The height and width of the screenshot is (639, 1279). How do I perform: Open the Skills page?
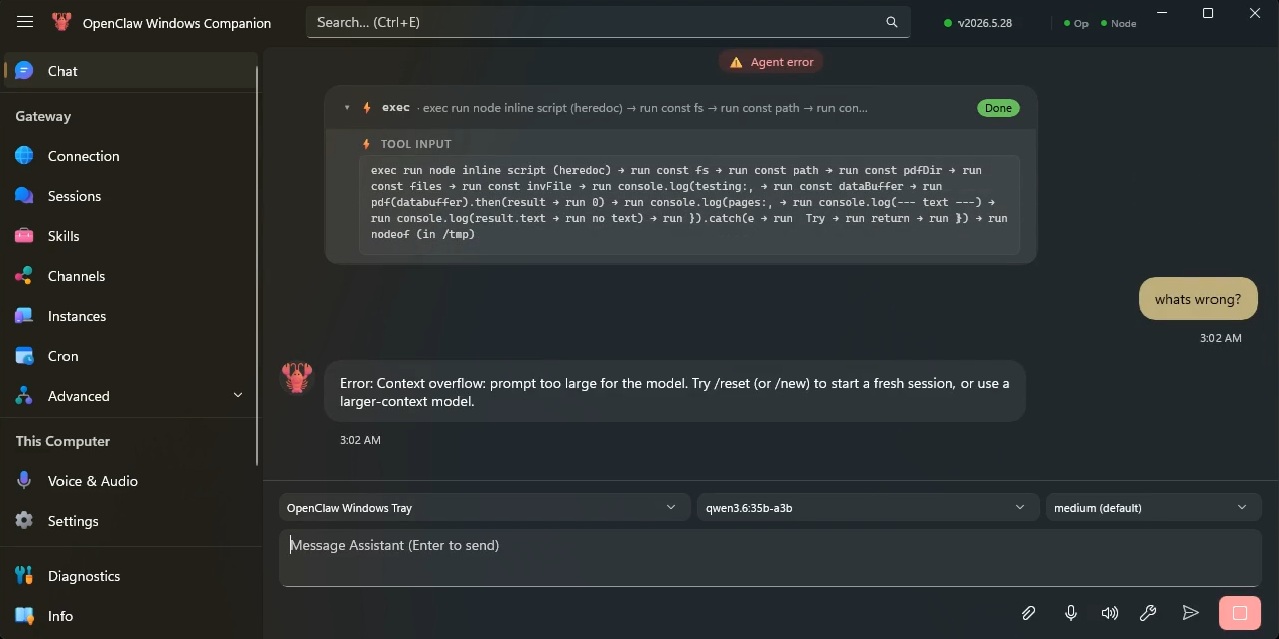(130, 236)
